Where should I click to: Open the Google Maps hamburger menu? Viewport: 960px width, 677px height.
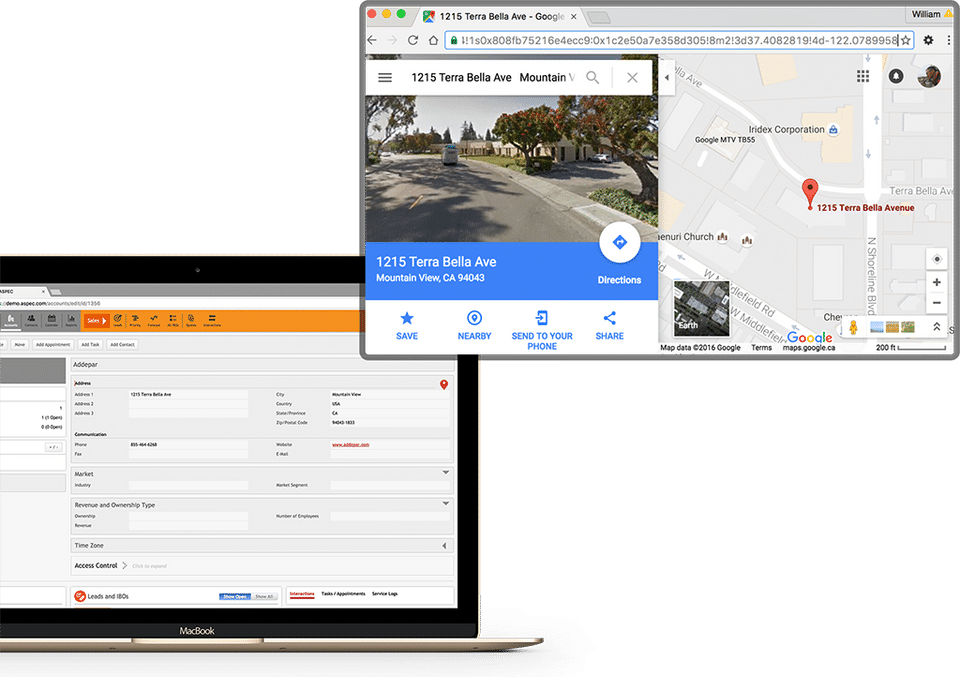[384, 78]
